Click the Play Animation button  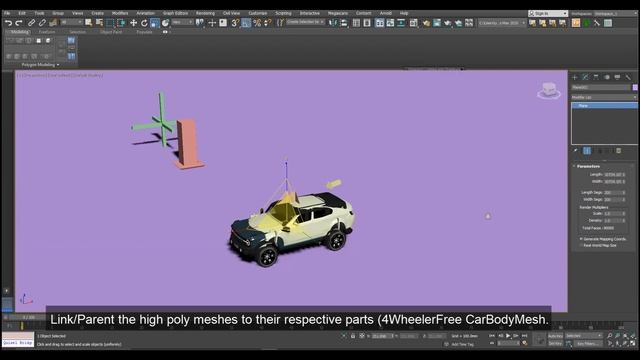click(508, 336)
